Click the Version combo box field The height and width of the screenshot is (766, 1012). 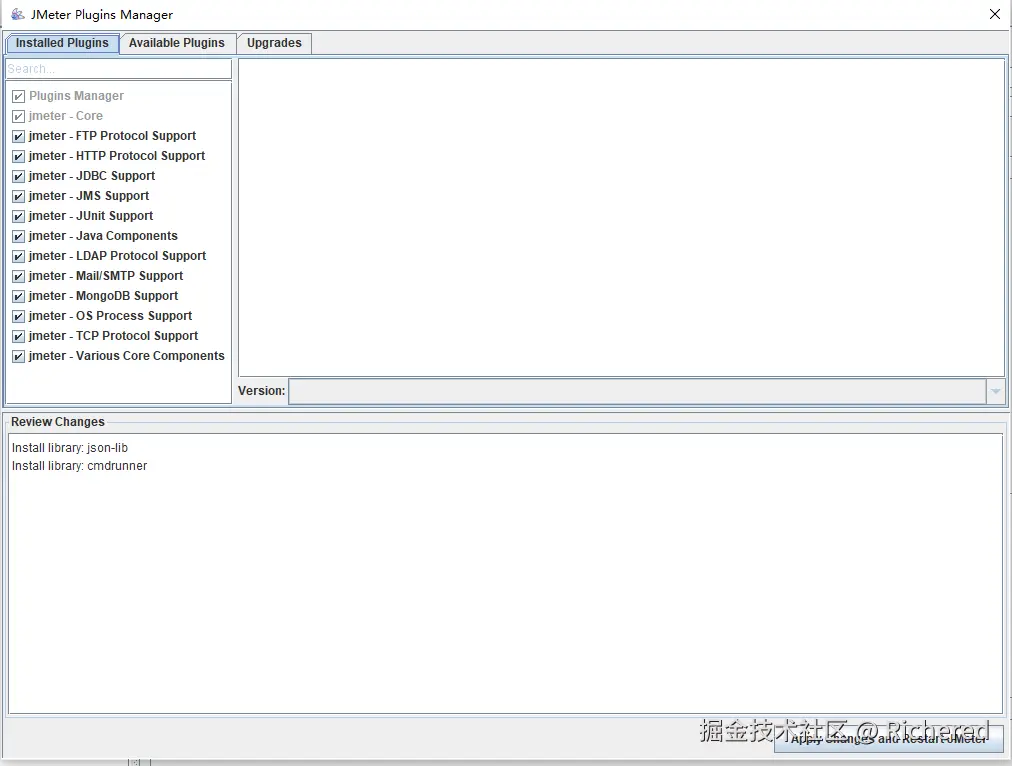pos(637,391)
